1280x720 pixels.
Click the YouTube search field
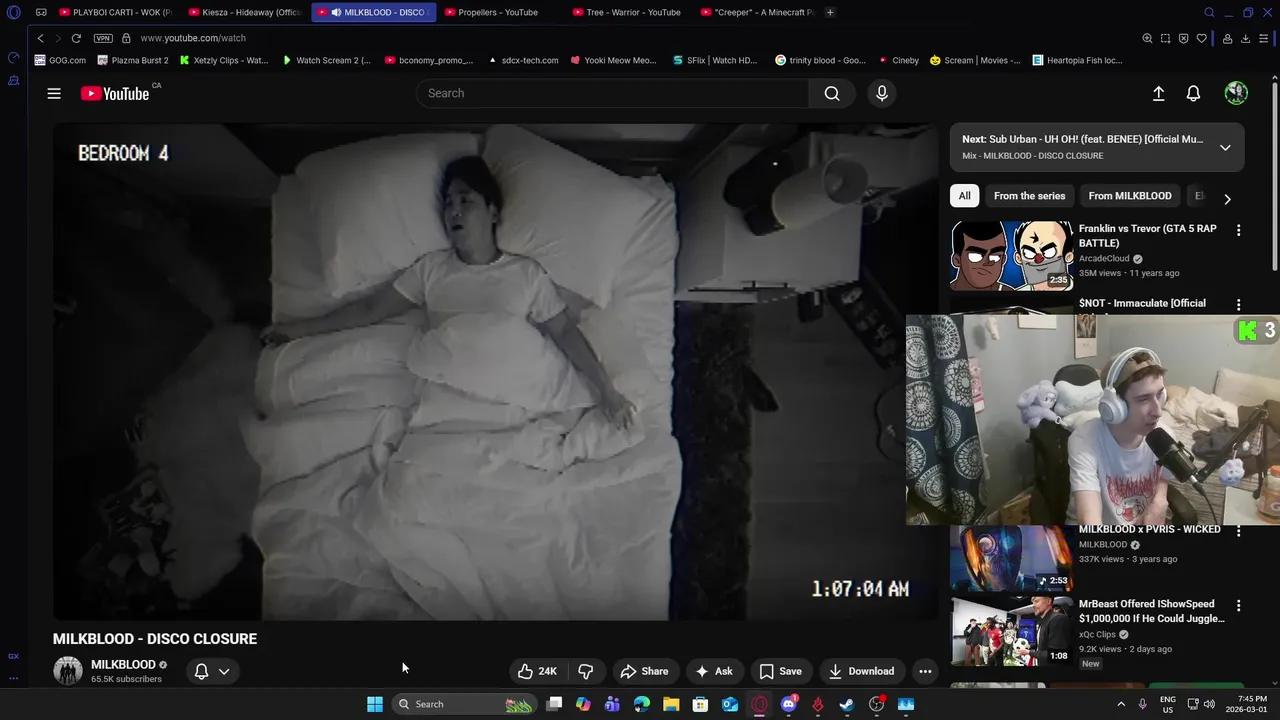coord(613,93)
